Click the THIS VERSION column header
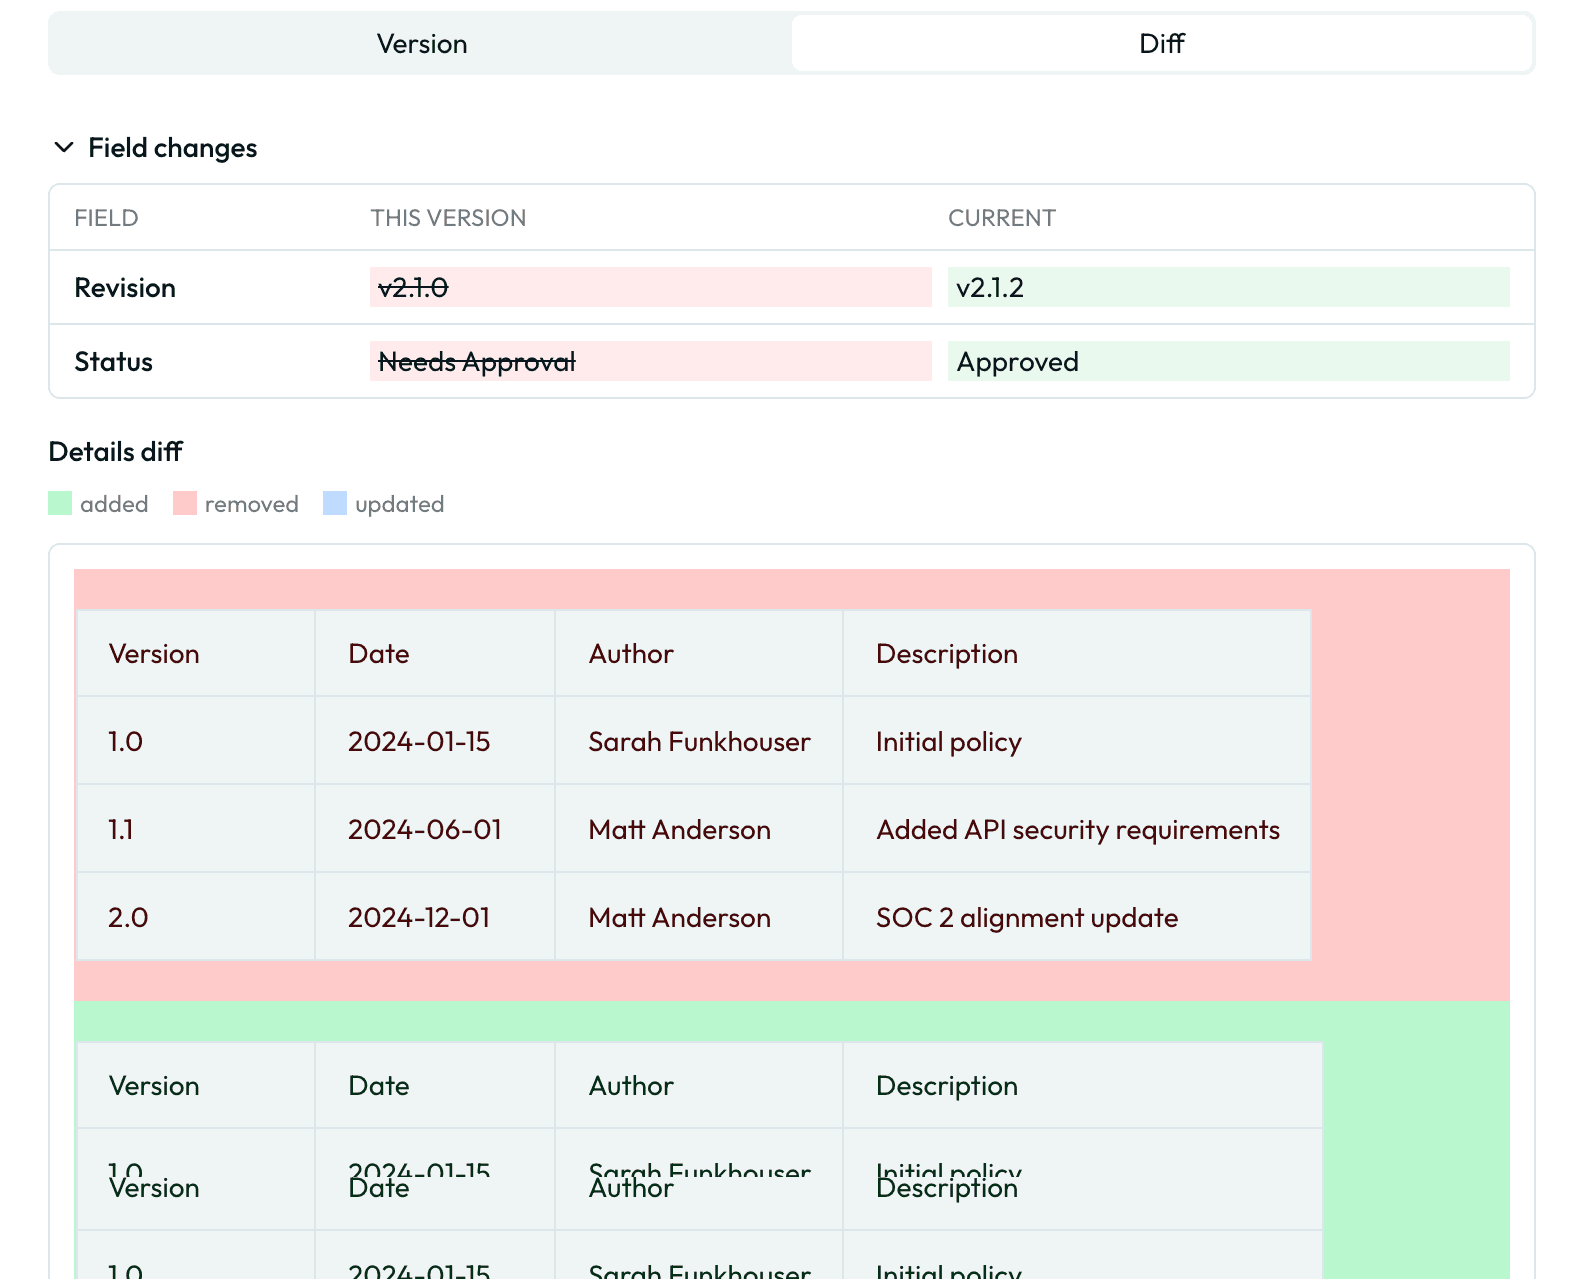This screenshot has height=1279, width=1571. pos(448,218)
